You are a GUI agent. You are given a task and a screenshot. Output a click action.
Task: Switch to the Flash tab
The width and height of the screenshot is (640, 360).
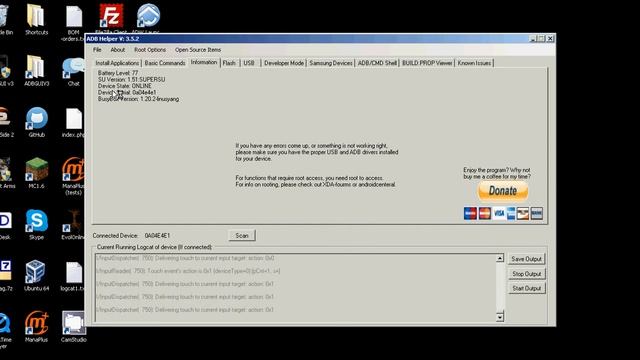pyautogui.click(x=229, y=63)
